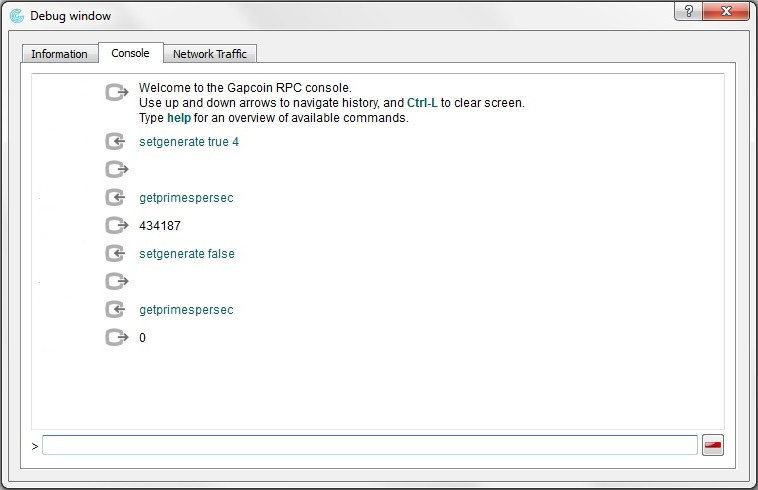Image resolution: width=758 pixels, height=490 pixels.
Task: Click the bold 'help' keyword in the welcome text
Action: [x=179, y=118]
